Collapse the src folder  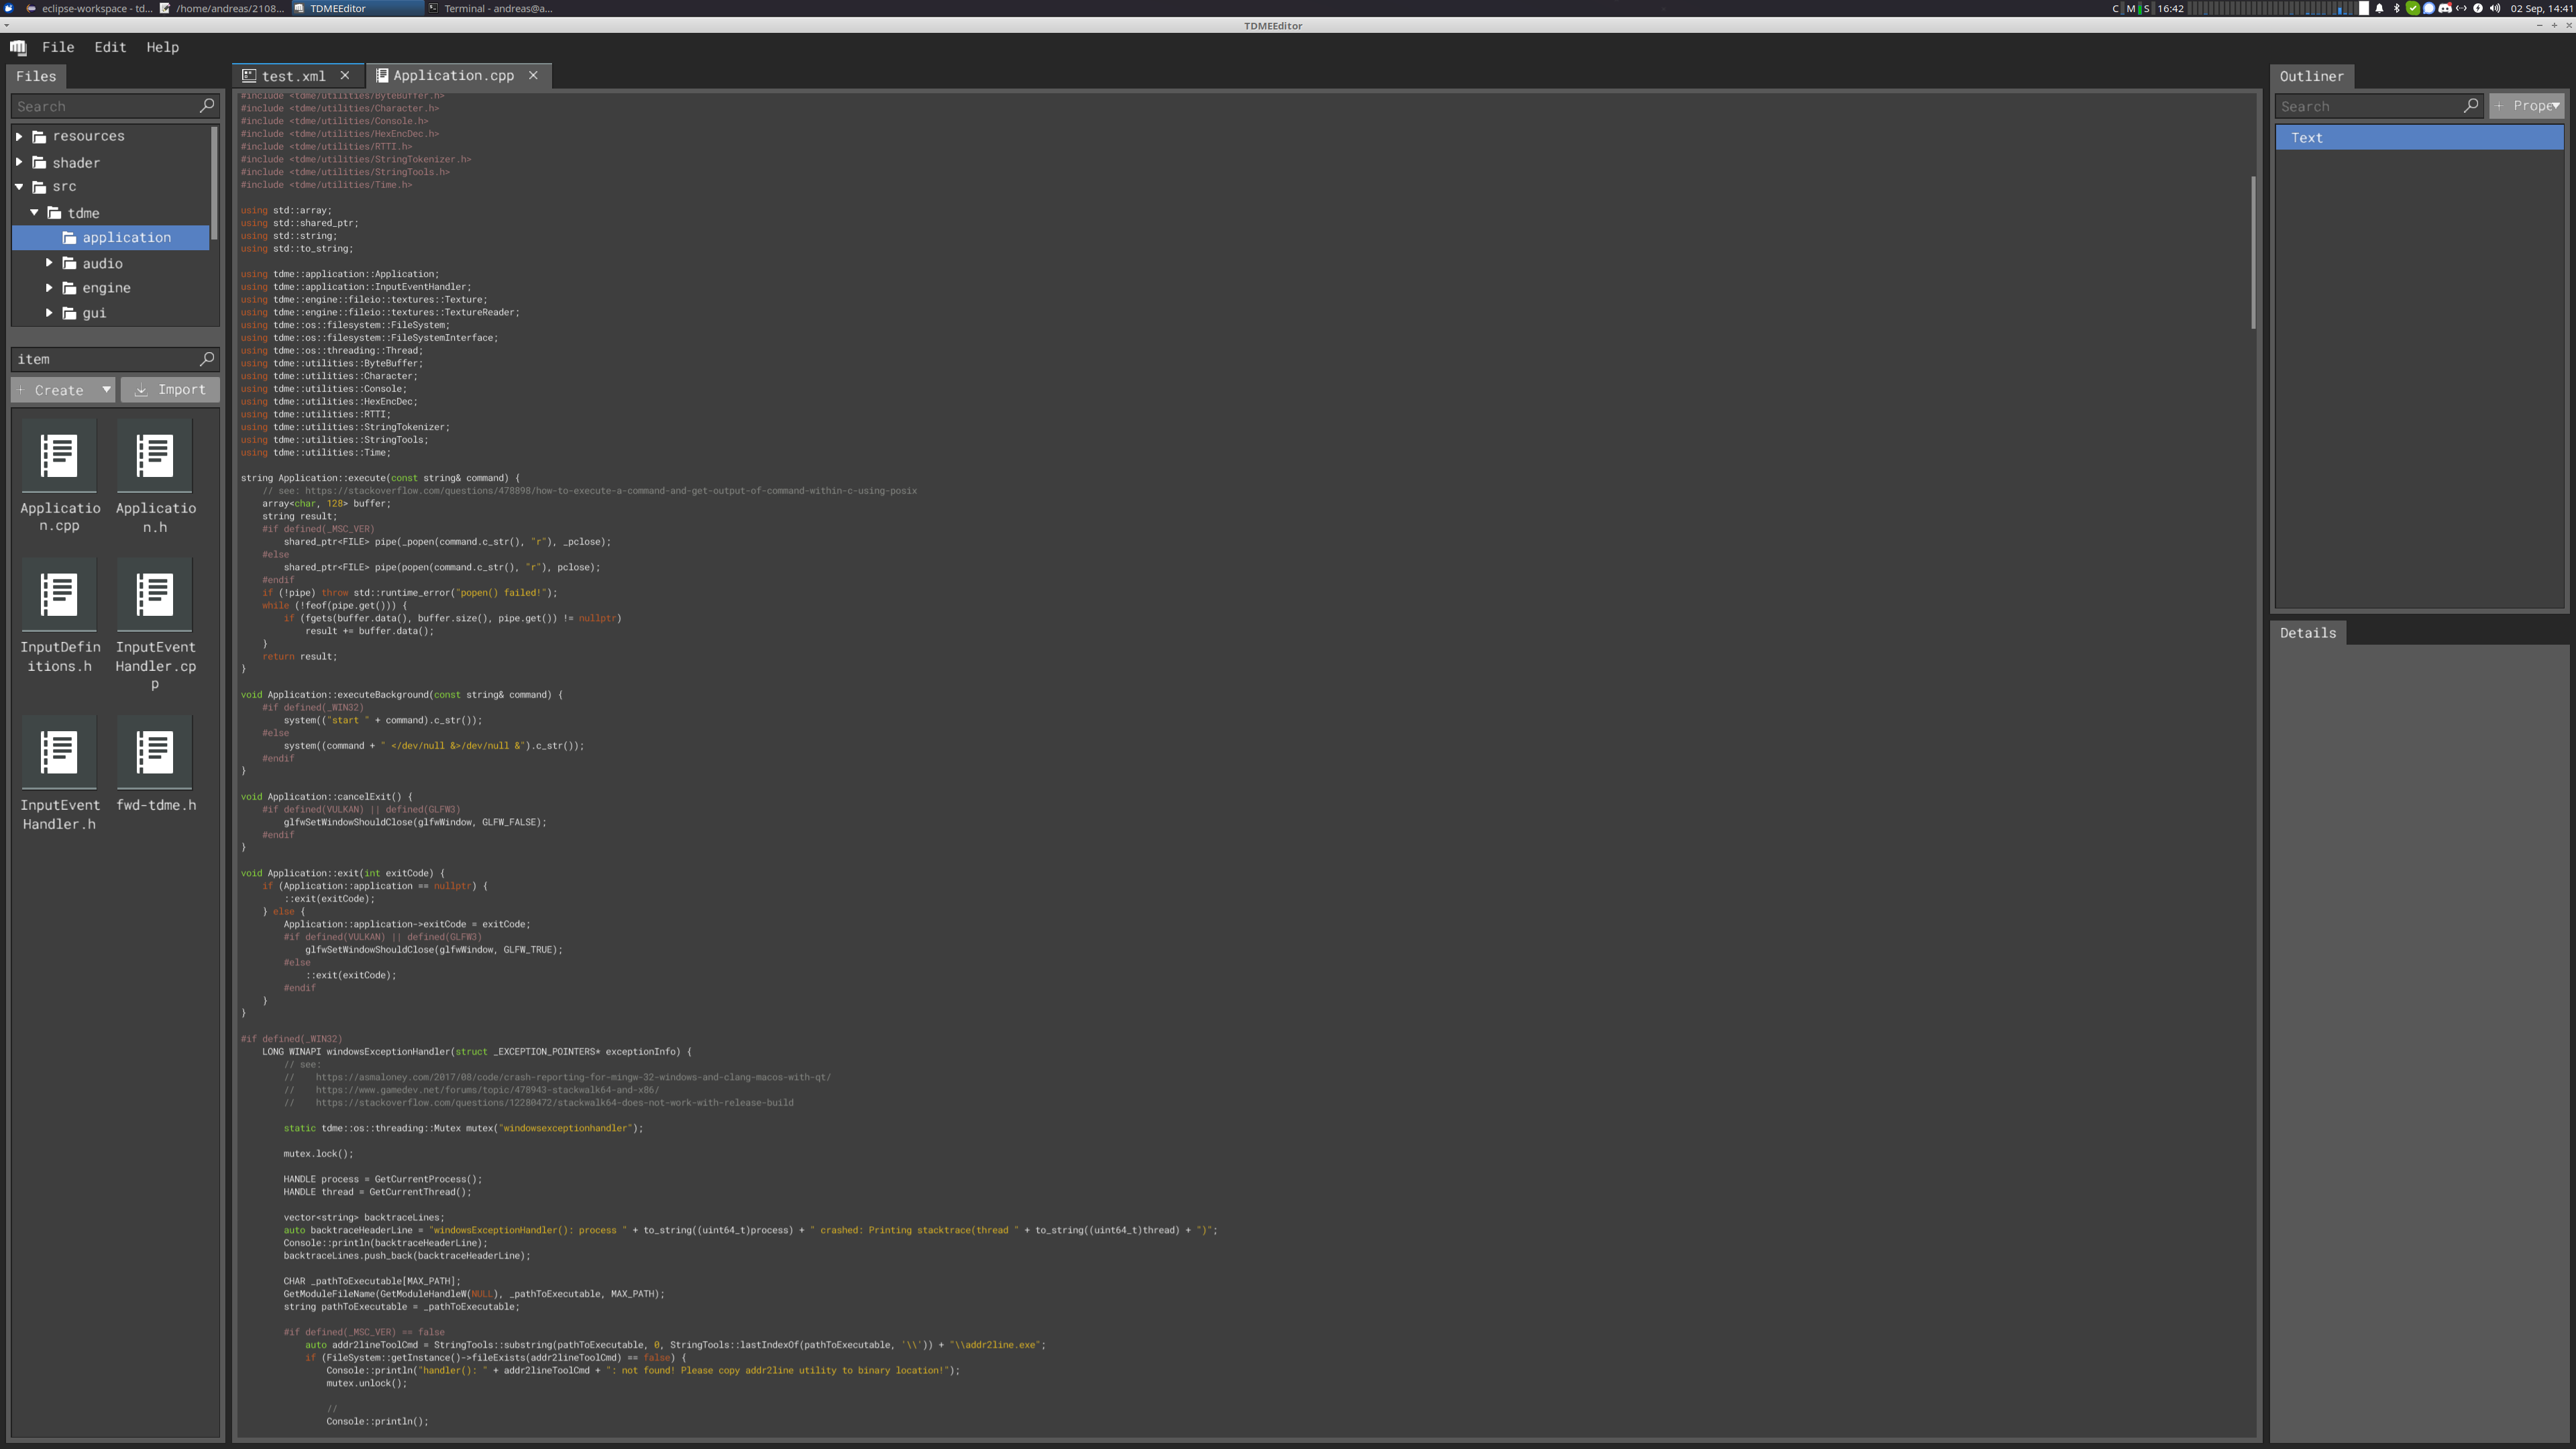(19, 187)
